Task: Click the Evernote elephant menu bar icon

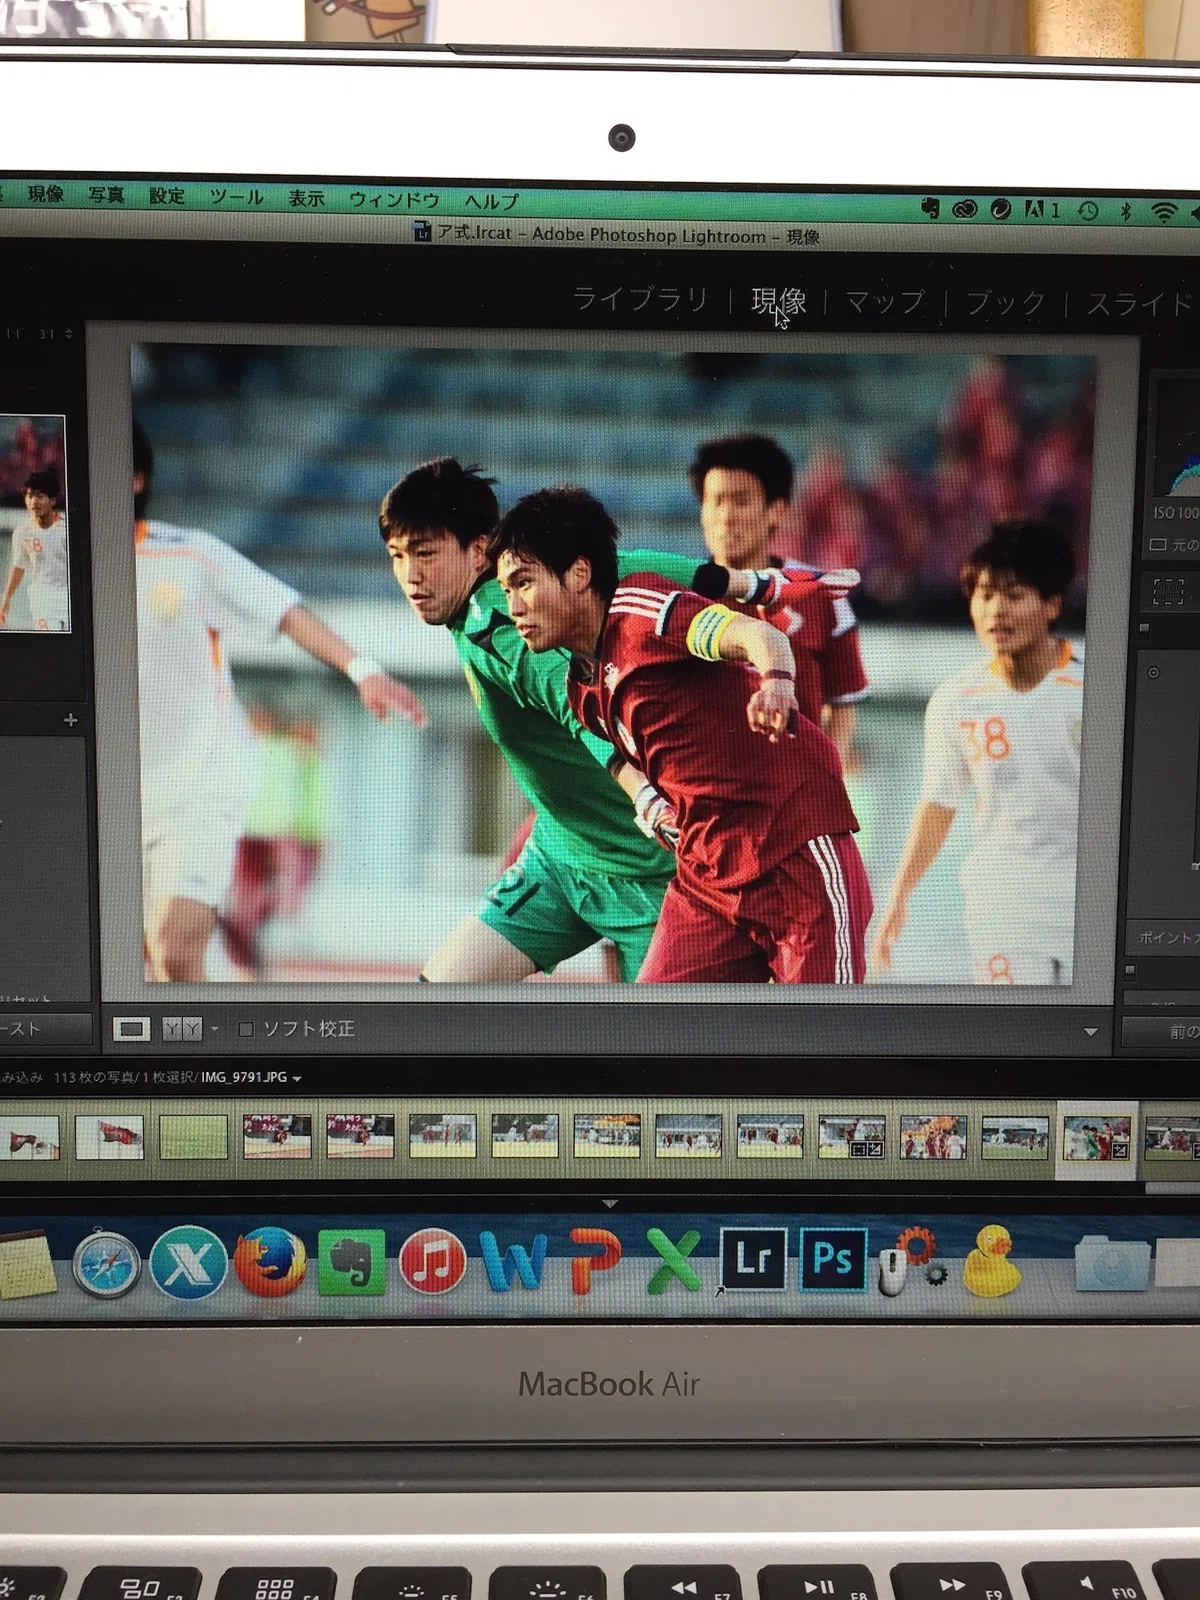Action: coord(930,208)
